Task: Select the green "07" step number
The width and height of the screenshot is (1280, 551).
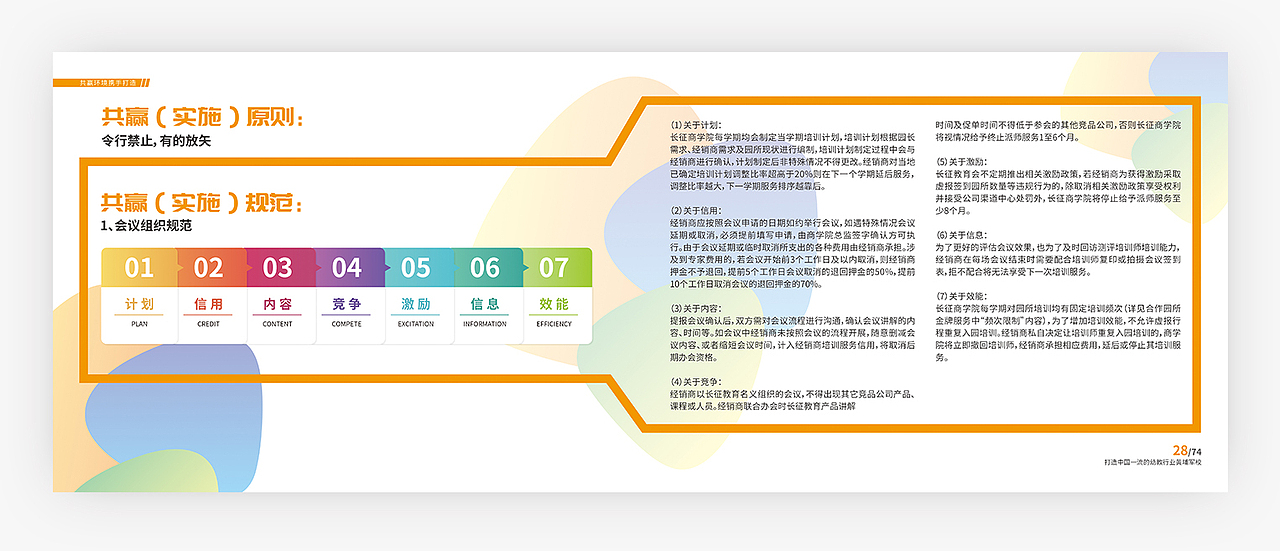Action: tap(554, 268)
